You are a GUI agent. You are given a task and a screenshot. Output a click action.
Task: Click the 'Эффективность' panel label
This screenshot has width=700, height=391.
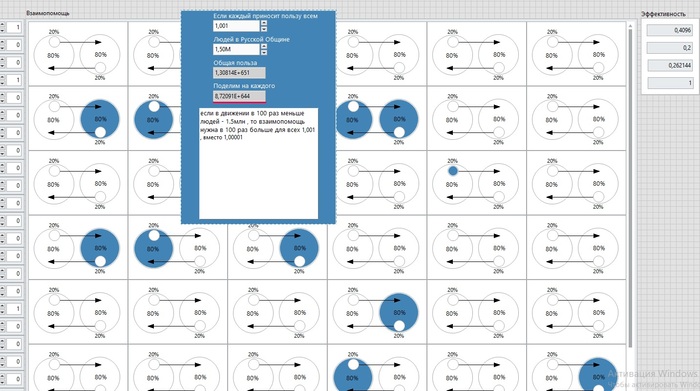click(663, 14)
